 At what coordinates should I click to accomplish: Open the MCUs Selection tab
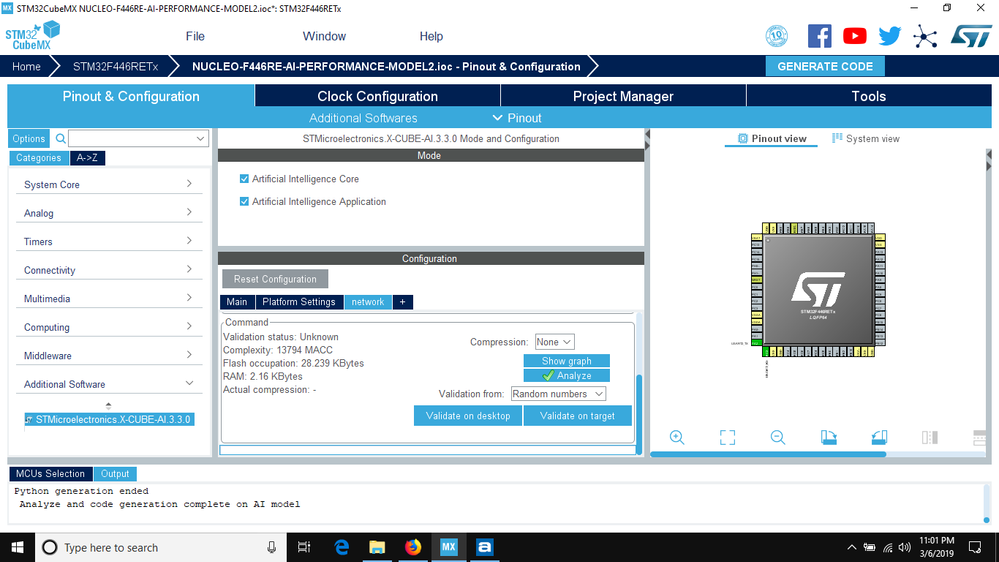click(50, 473)
